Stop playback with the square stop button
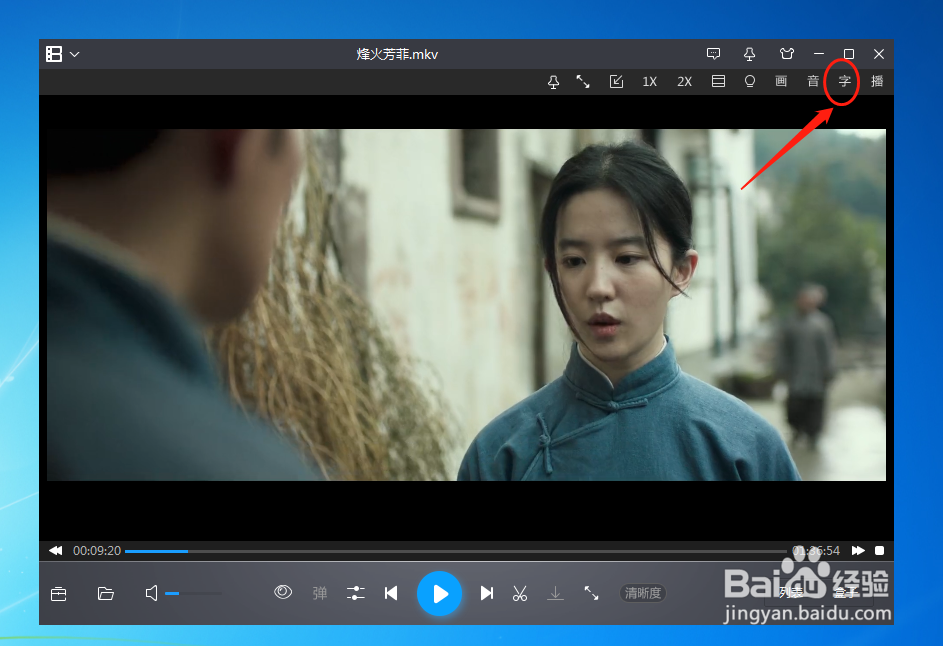 879,550
